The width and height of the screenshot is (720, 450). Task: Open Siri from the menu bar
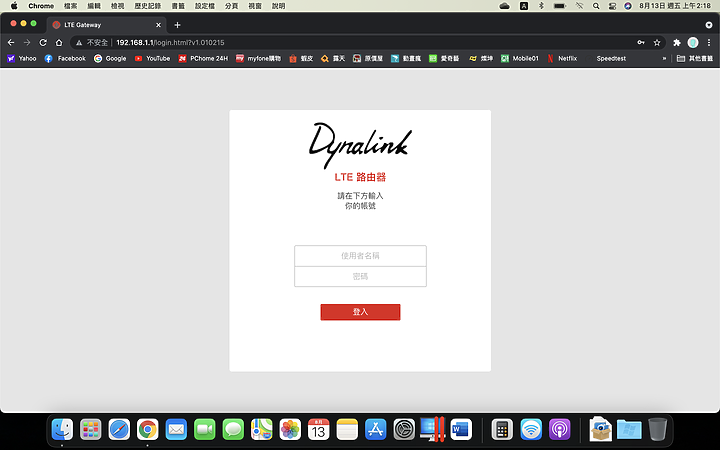pyautogui.click(x=628, y=6)
